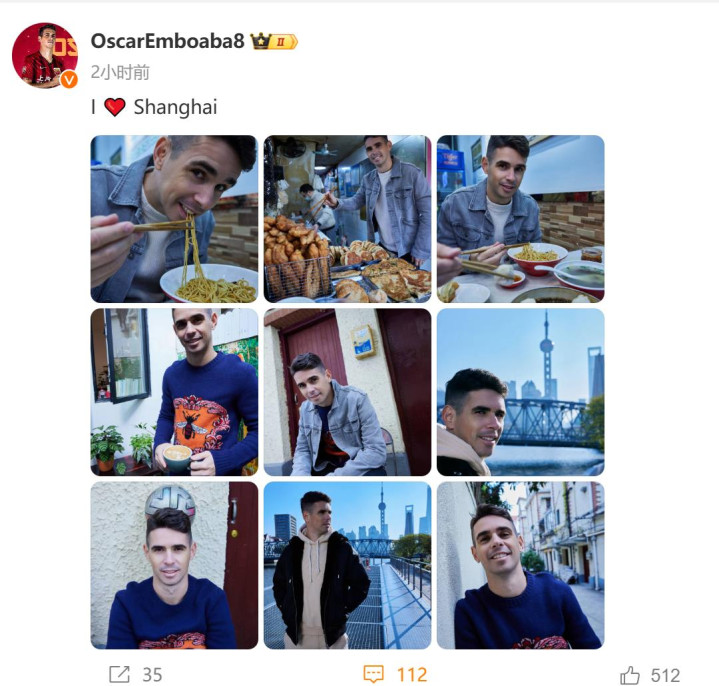Screen dimensions: 719x686
Task: Click the 35 repost count
Action: 152,675
